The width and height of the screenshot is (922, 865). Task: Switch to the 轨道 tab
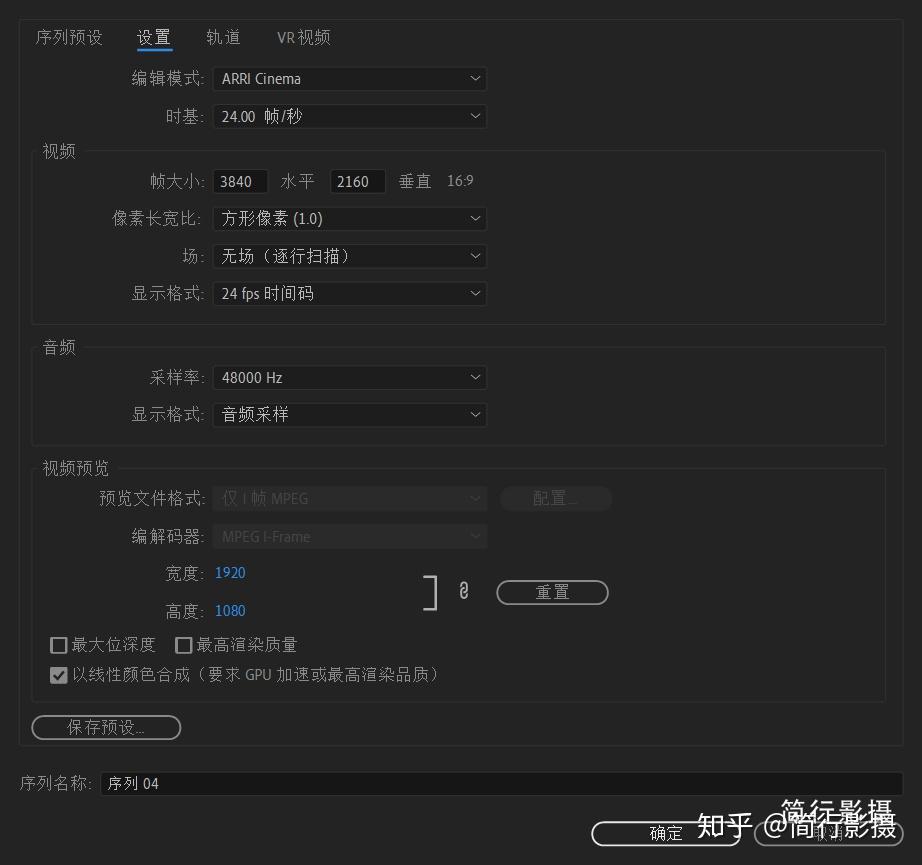click(x=223, y=38)
